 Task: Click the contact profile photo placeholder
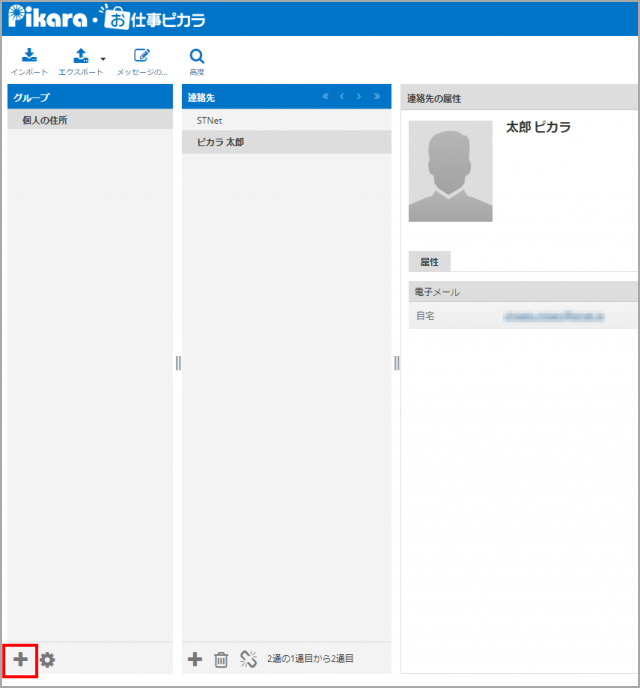click(x=450, y=171)
